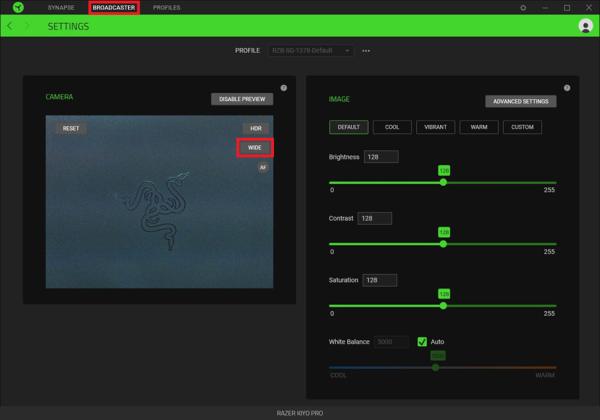Toggle the AF autofocus button
Viewport: 600px width, 420px height.
[263, 167]
